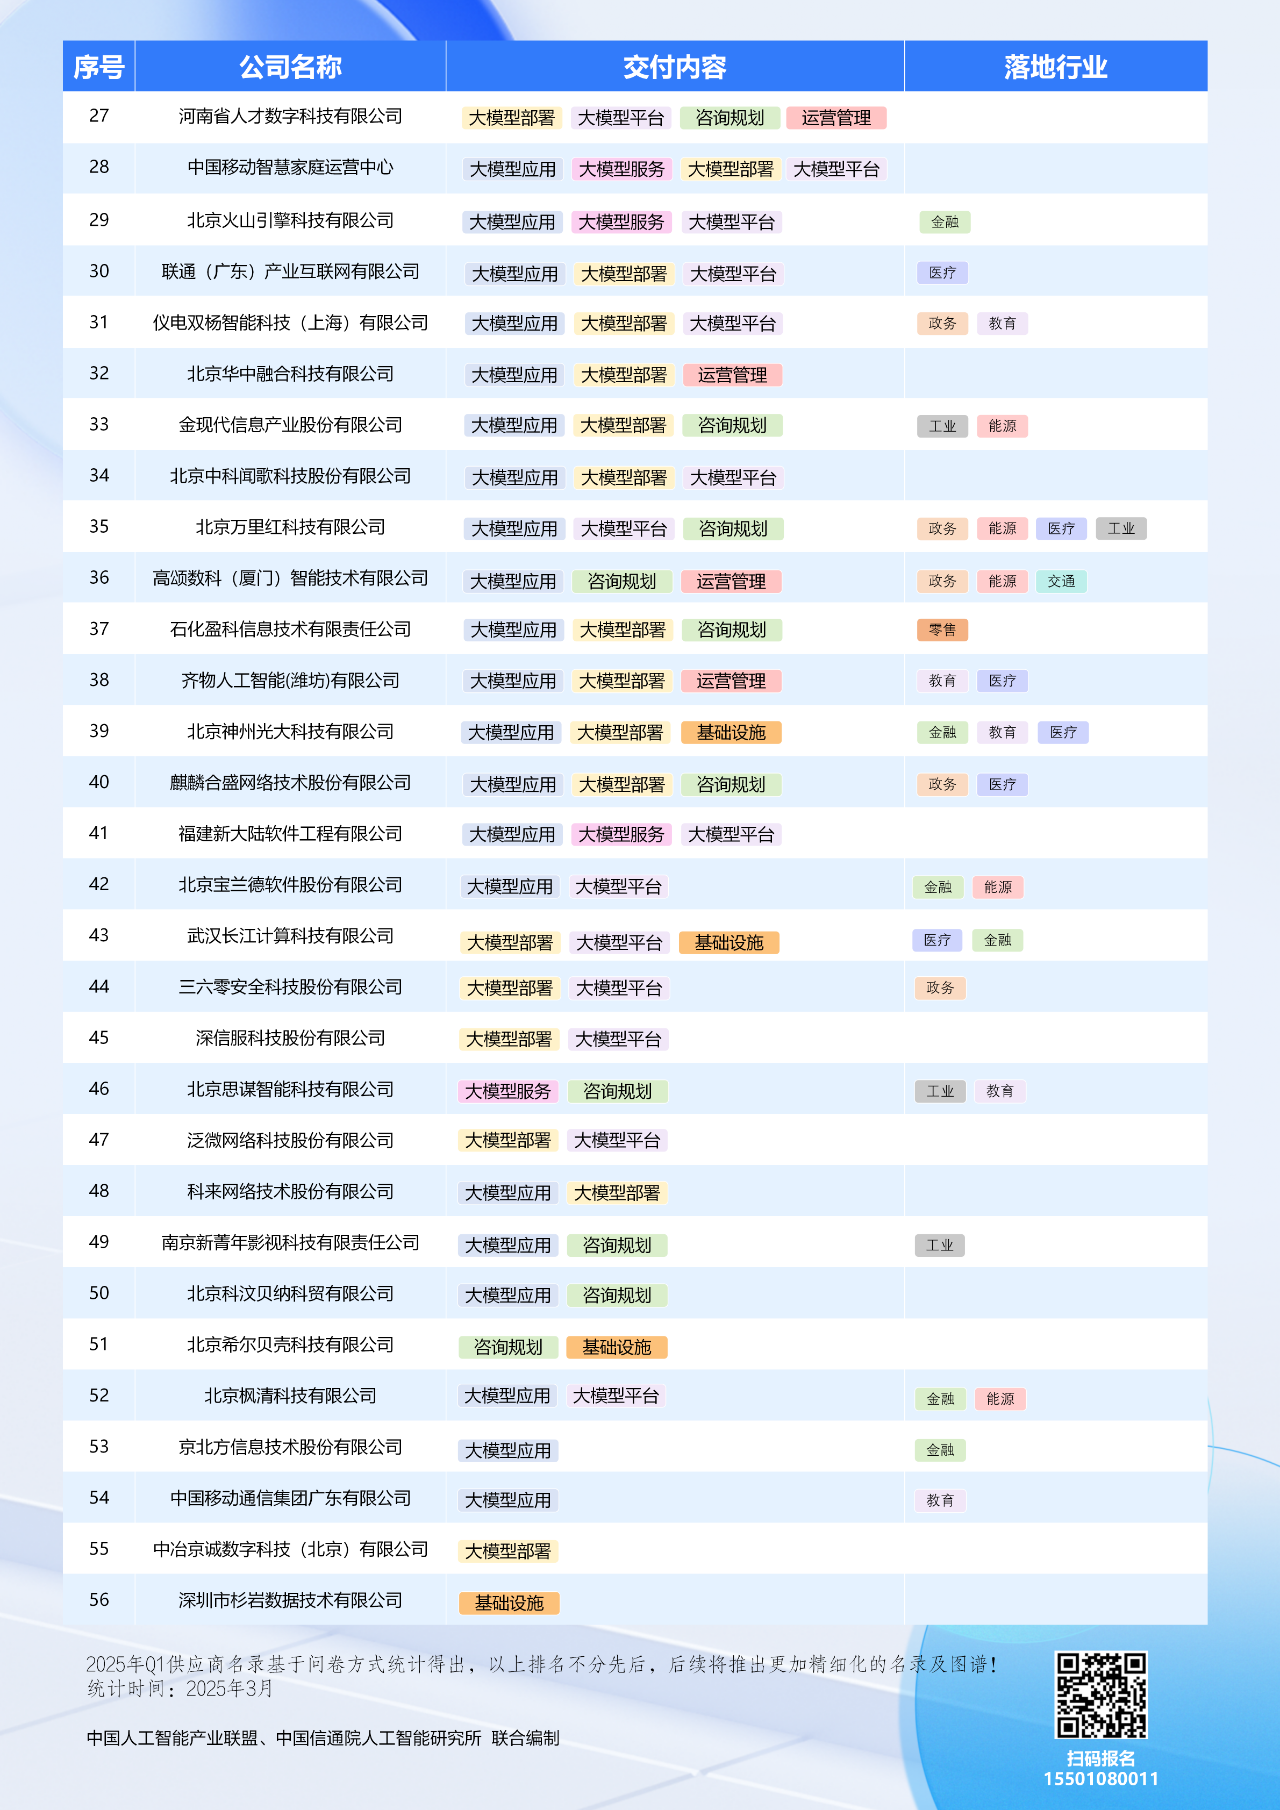
Task: Select 高颂数科(厦门)智能技术有限公司
Action: [290, 577]
